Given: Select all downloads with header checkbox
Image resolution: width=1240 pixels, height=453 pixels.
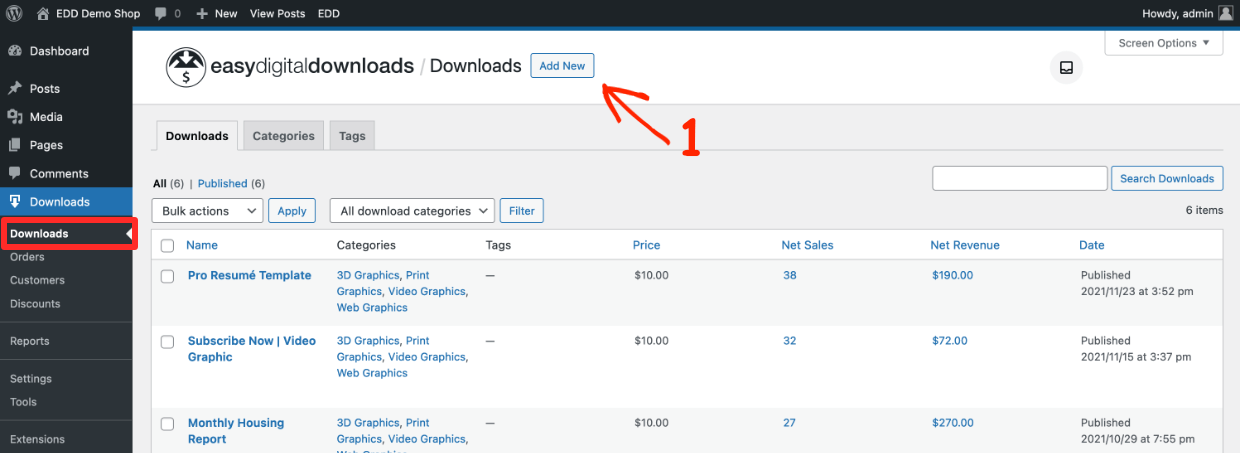Looking at the screenshot, I should point(168,246).
